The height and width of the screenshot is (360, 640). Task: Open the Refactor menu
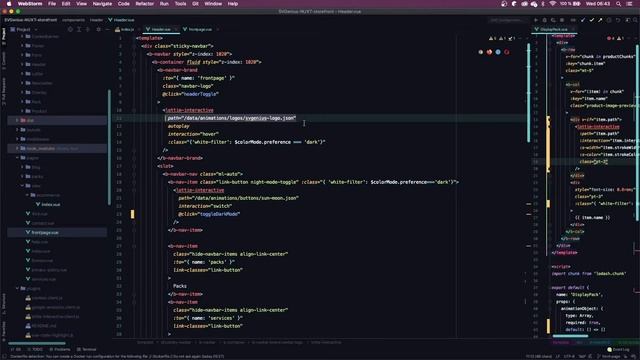tap(144, 4)
